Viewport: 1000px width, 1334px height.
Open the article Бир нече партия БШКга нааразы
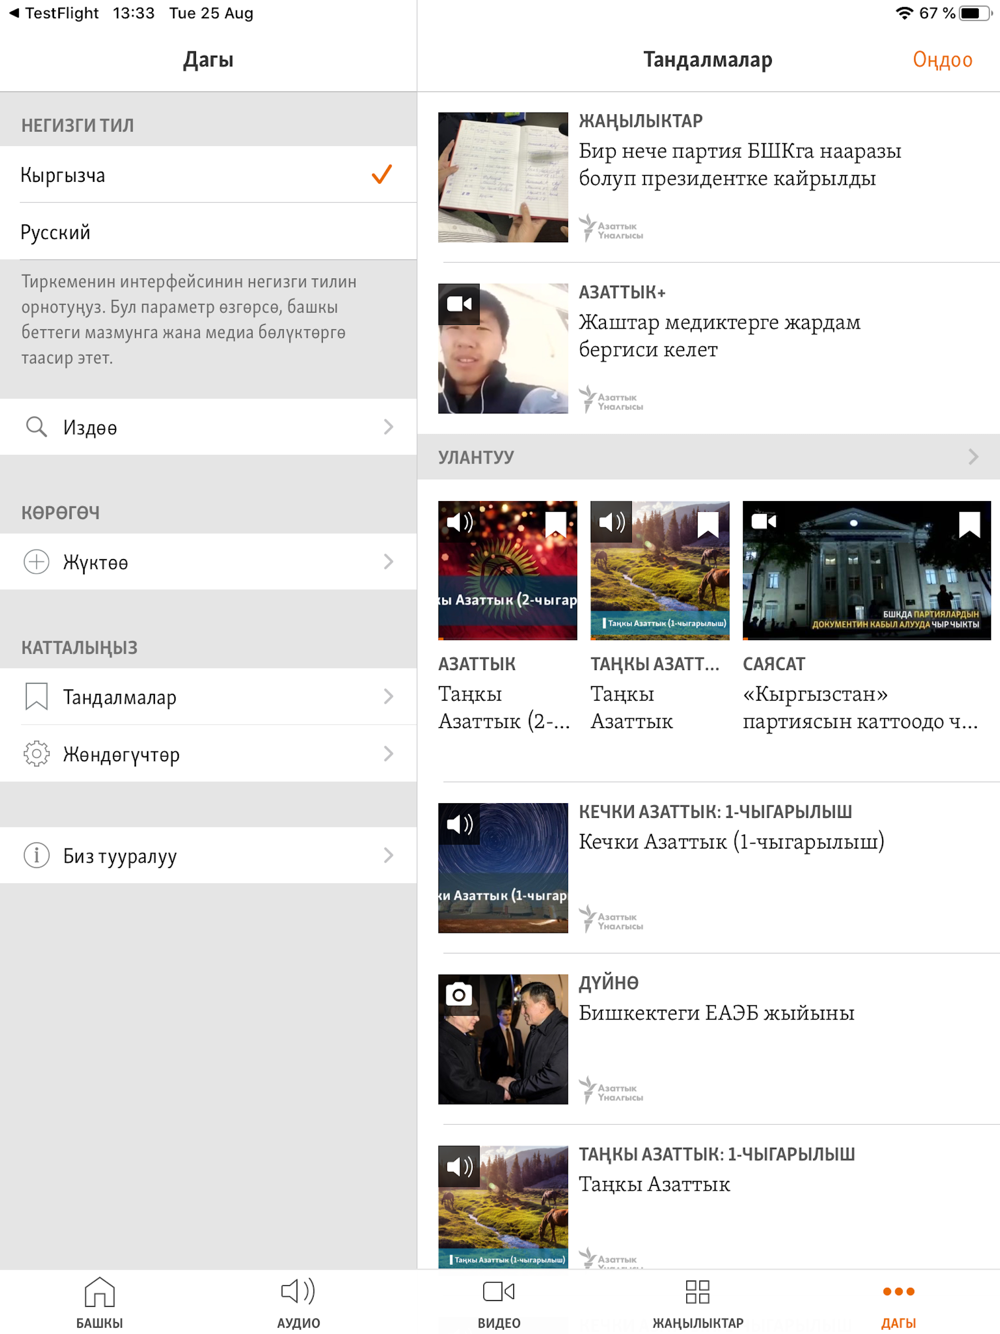(740, 164)
